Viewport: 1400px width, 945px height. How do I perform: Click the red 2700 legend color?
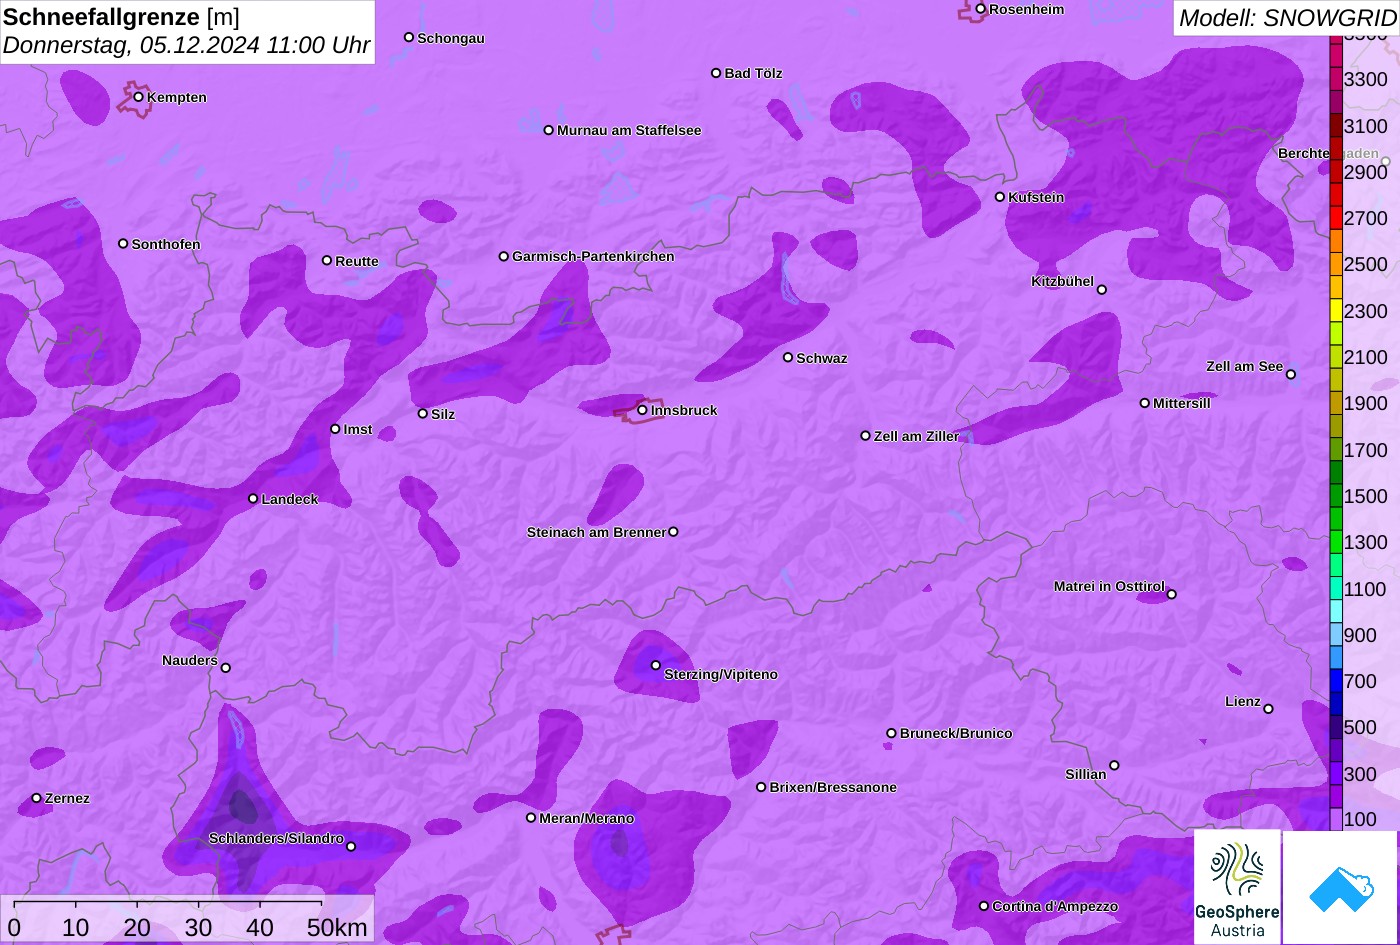coord(1336,218)
